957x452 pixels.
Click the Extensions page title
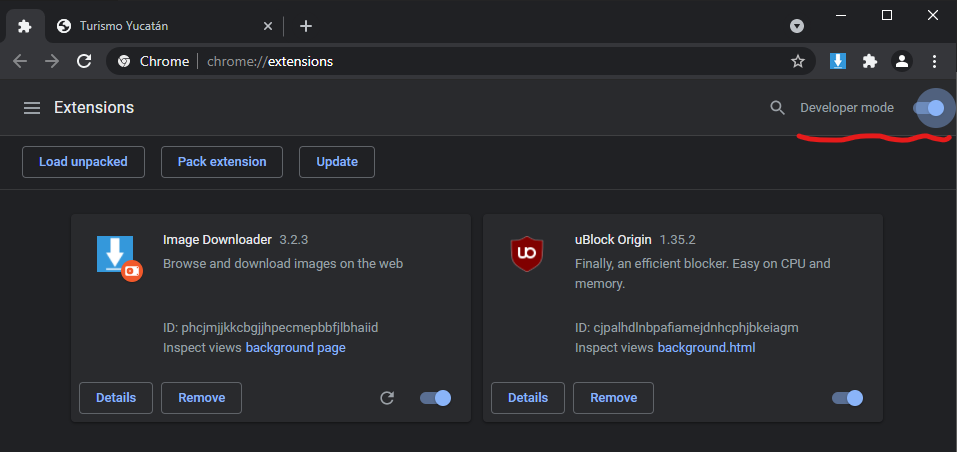click(94, 108)
